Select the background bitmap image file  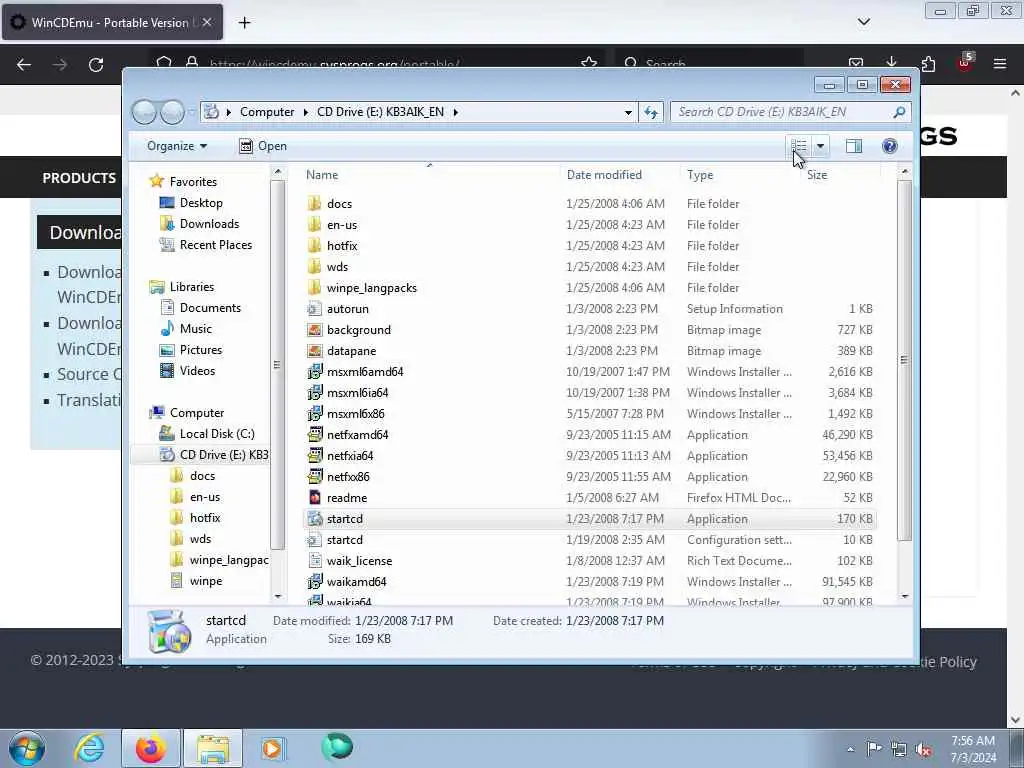591,330
